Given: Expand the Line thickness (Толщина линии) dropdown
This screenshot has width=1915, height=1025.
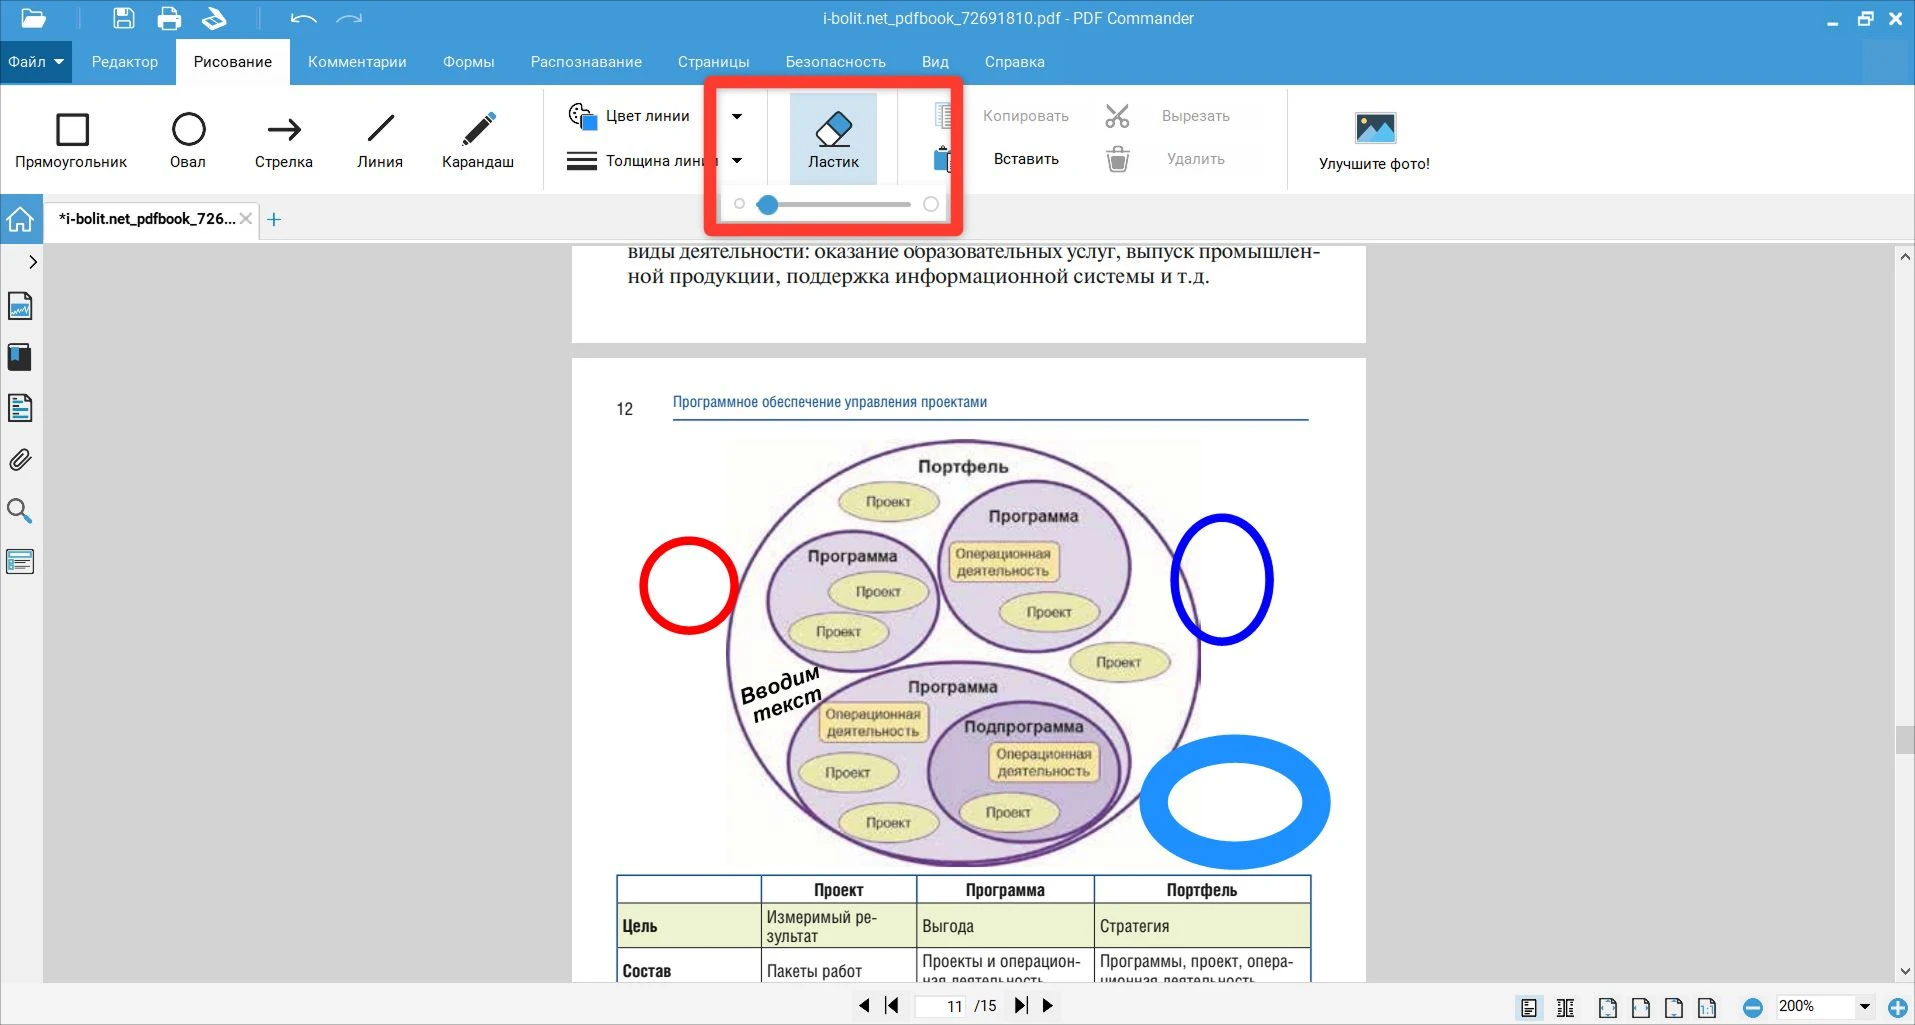Looking at the screenshot, I should (x=737, y=160).
